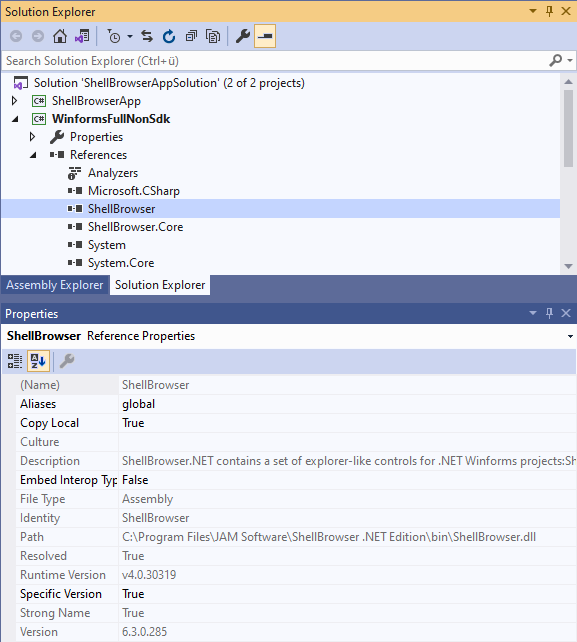The image size is (577, 642).
Task: Click the Back navigation arrow in Solution Explorer
Action: (x=16, y=36)
